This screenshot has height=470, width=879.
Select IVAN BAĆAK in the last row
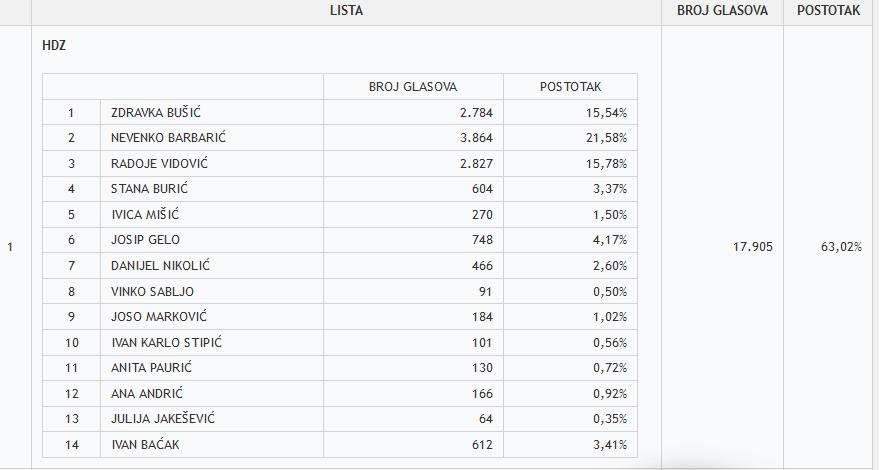[145, 445]
